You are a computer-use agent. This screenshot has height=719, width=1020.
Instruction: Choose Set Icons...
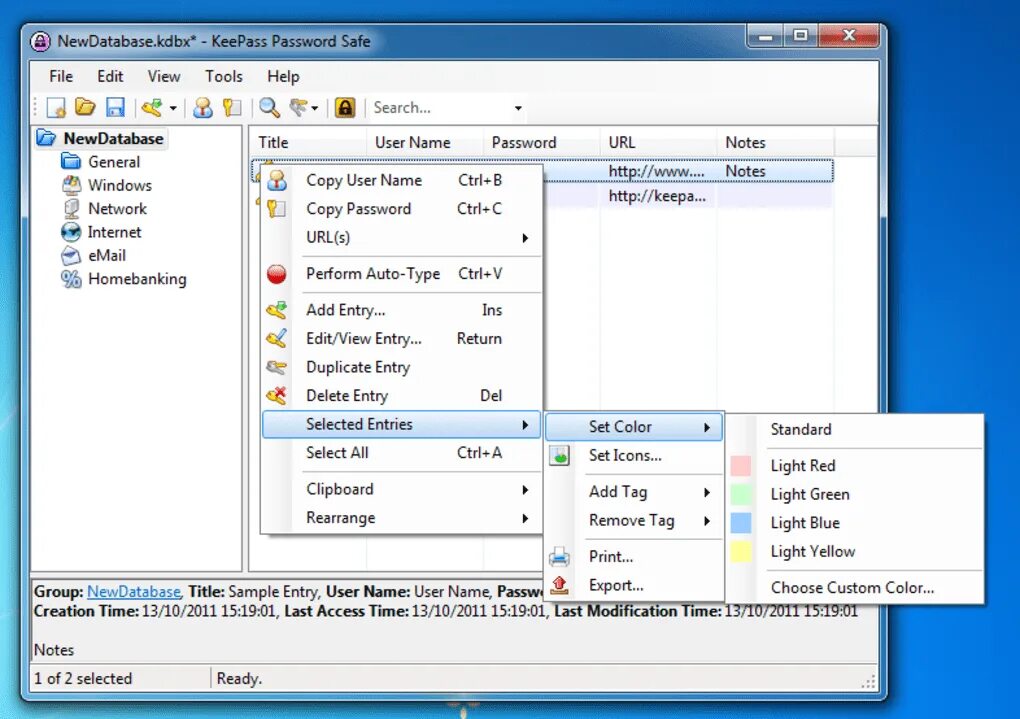(x=634, y=455)
